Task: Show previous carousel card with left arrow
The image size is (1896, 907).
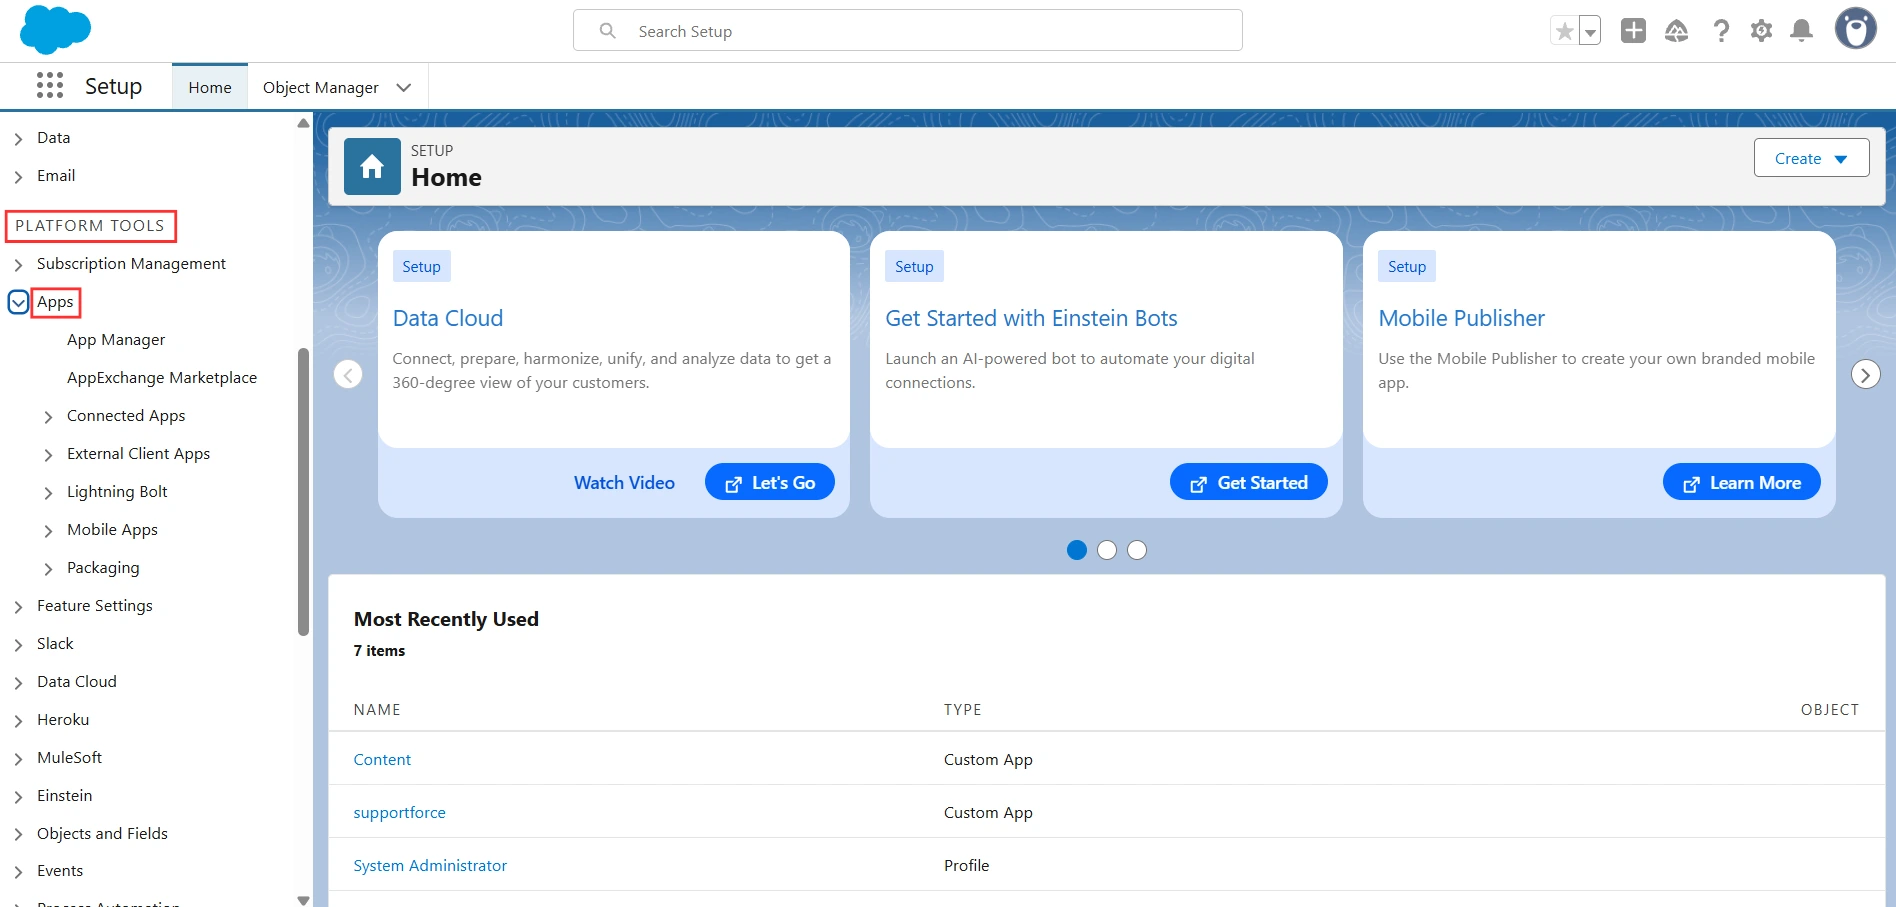Action: coord(348,375)
